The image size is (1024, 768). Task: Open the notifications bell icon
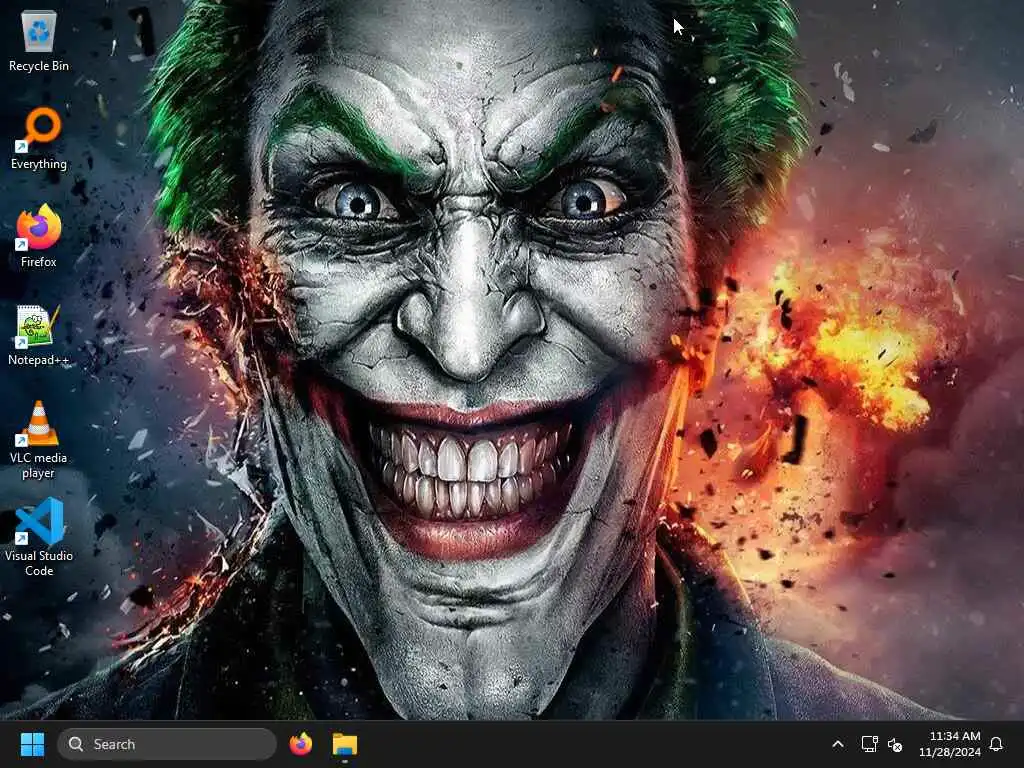(x=997, y=744)
